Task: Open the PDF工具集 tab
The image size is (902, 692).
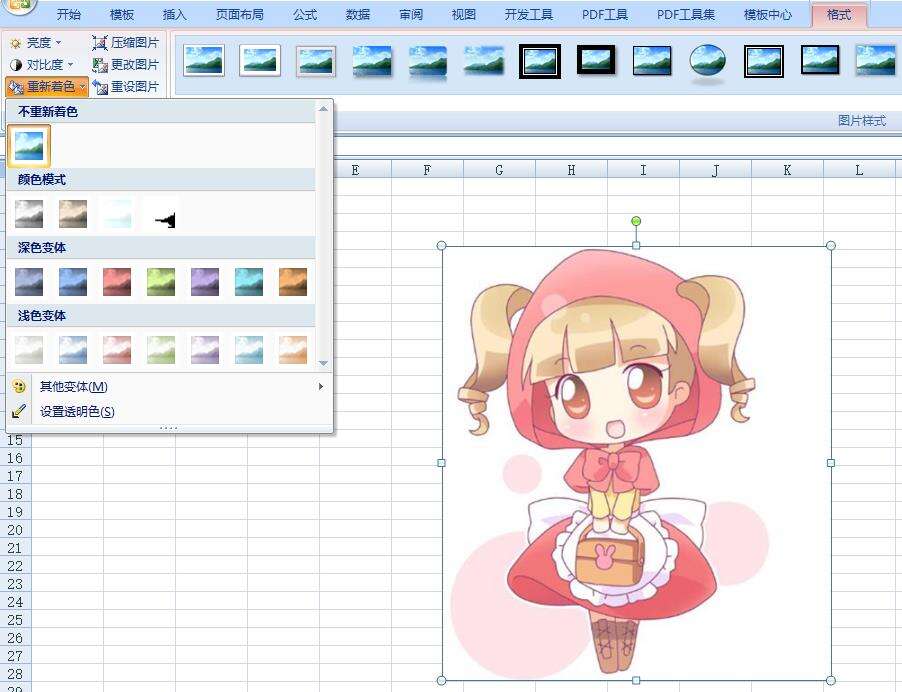Action: point(686,14)
